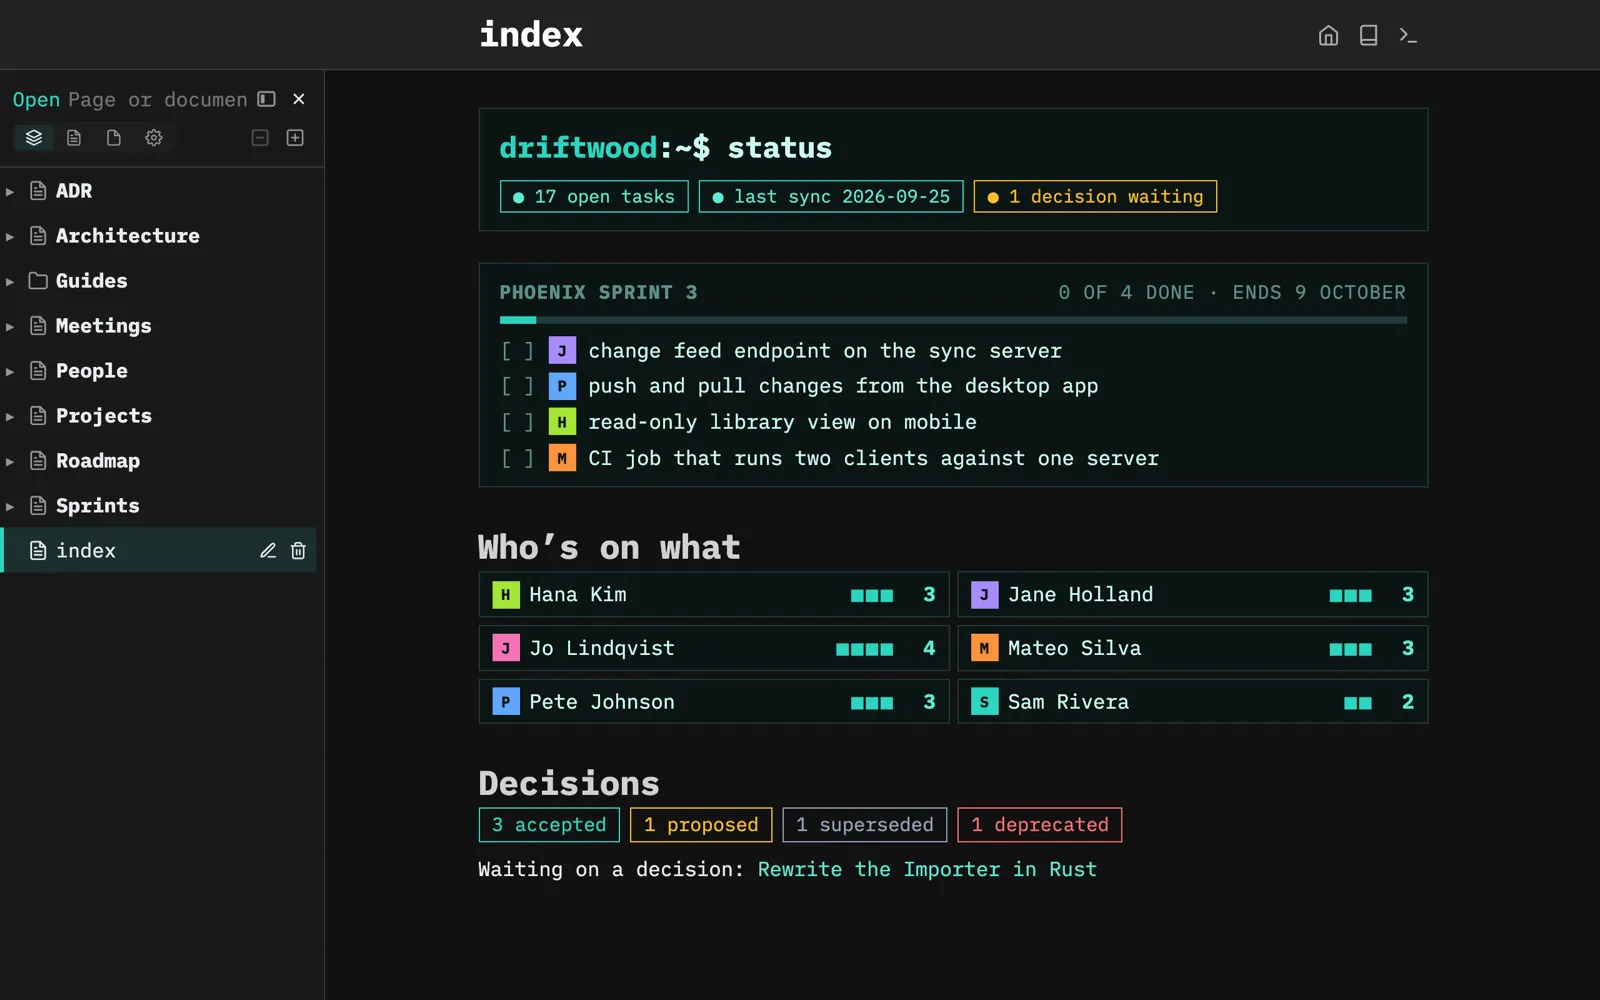Open the Hana Kim workload card
The image size is (1600, 1000).
(714, 595)
